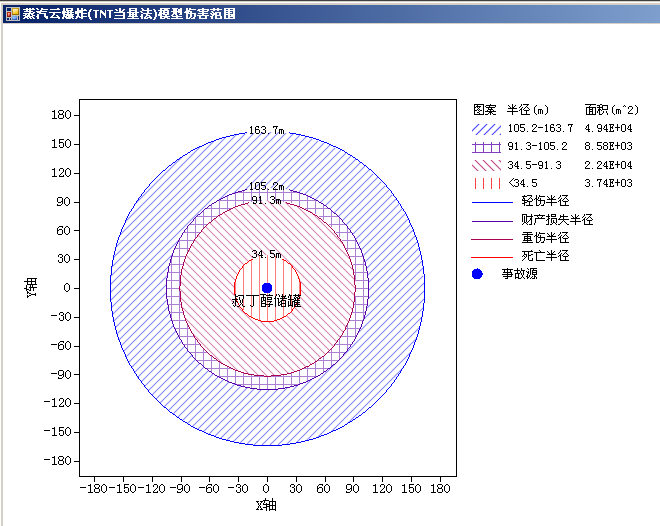The width and height of the screenshot is (660, 526).
Task: Click the 半径(m) column header
Action: pos(528,110)
